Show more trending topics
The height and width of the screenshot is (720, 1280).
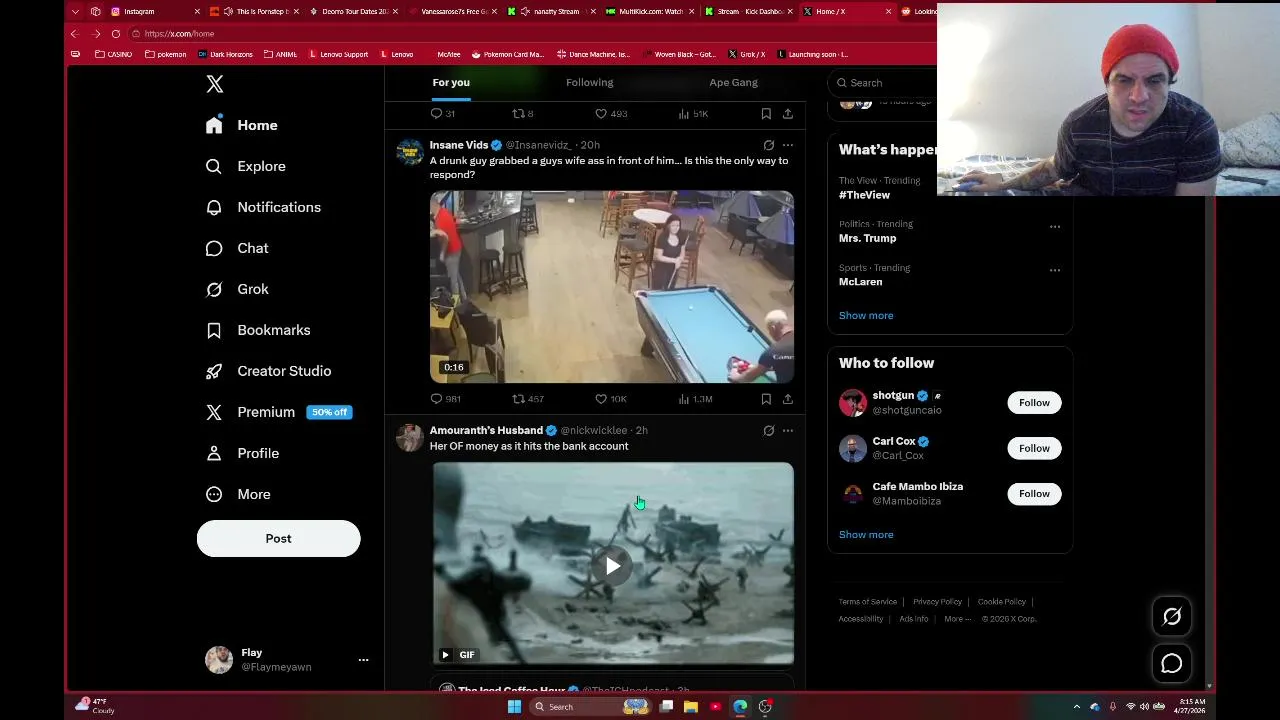[866, 315]
